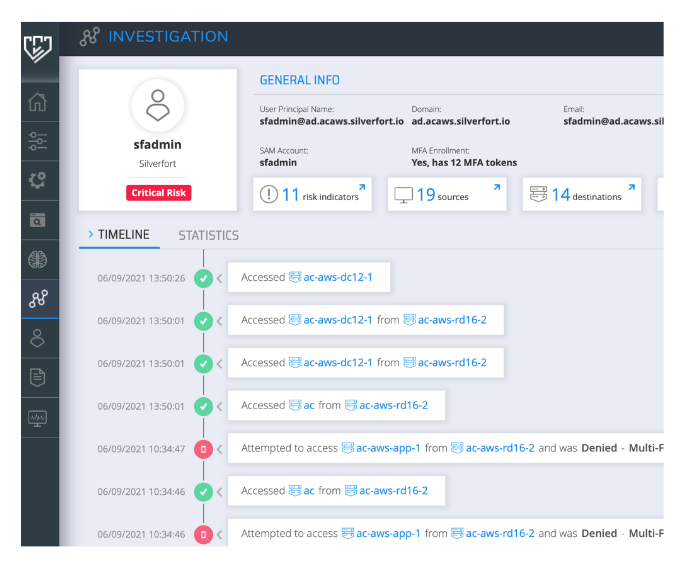Open the document reports icon in sidebar

pos(39,377)
